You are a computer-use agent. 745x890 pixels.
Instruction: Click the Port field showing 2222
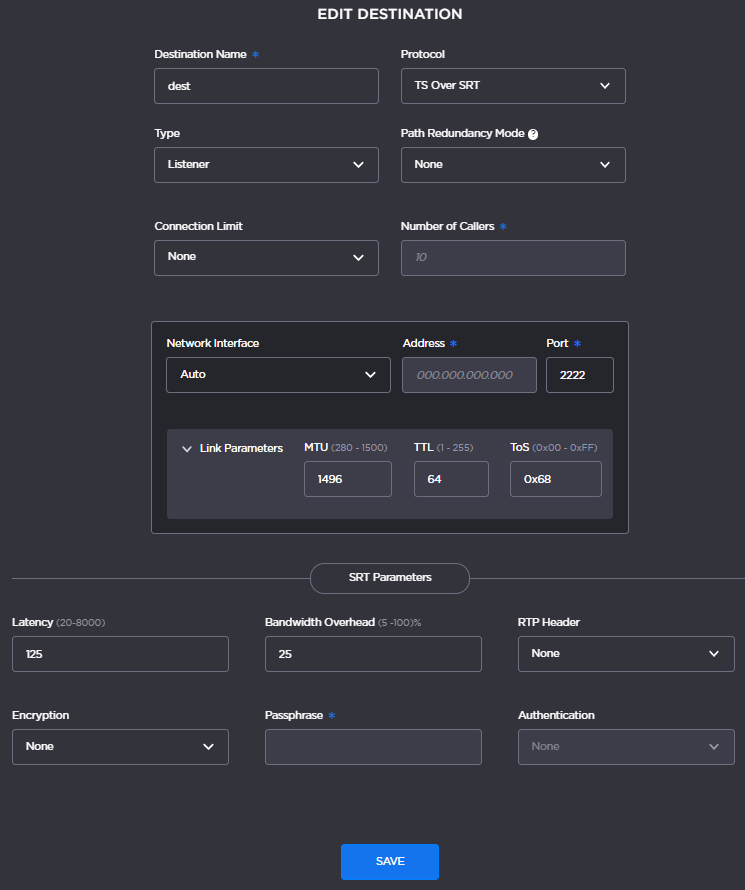(580, 374)
